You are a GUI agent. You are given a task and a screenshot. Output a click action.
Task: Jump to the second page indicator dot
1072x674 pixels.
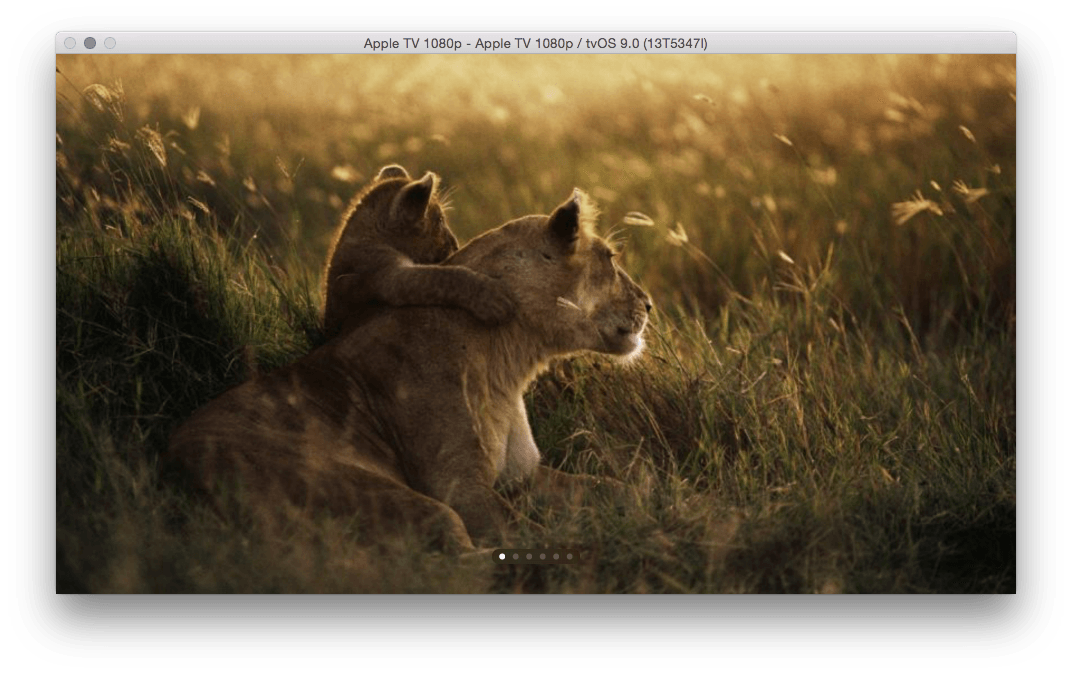point(516,556)
